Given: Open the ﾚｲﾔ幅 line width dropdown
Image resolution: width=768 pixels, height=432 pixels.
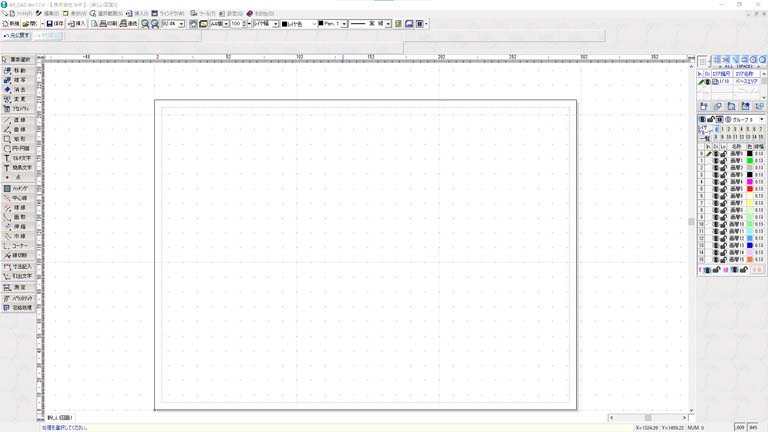Looking at the screenshot, I should coord(276,24).
